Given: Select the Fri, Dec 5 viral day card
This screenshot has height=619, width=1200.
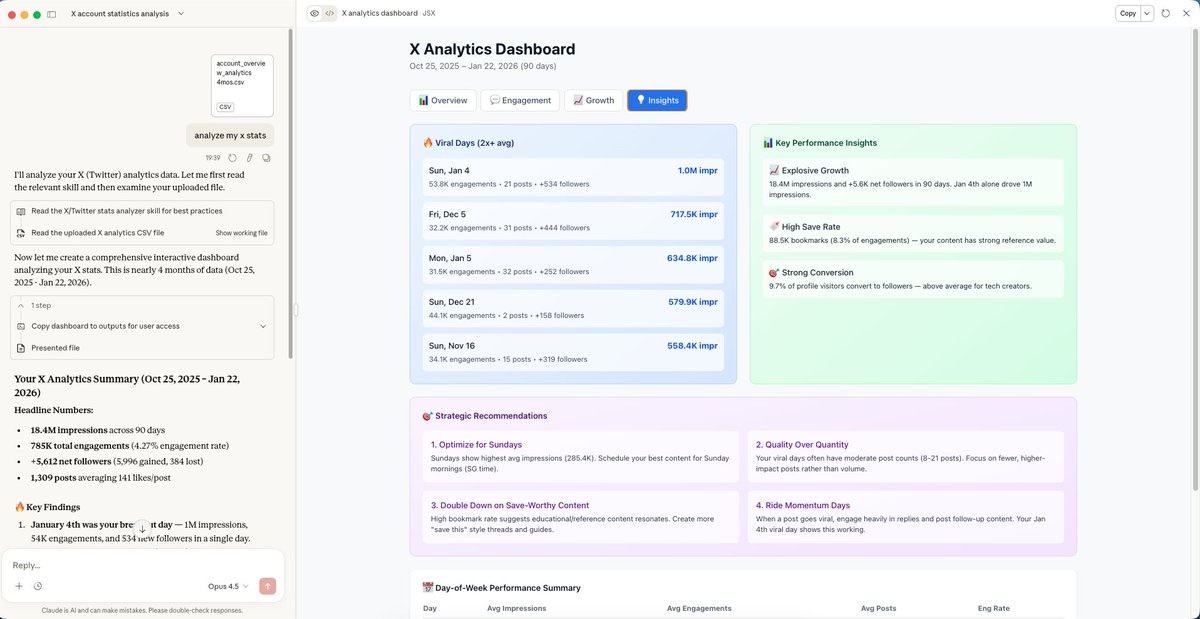Looking at the screenshot, I should 573,221.
